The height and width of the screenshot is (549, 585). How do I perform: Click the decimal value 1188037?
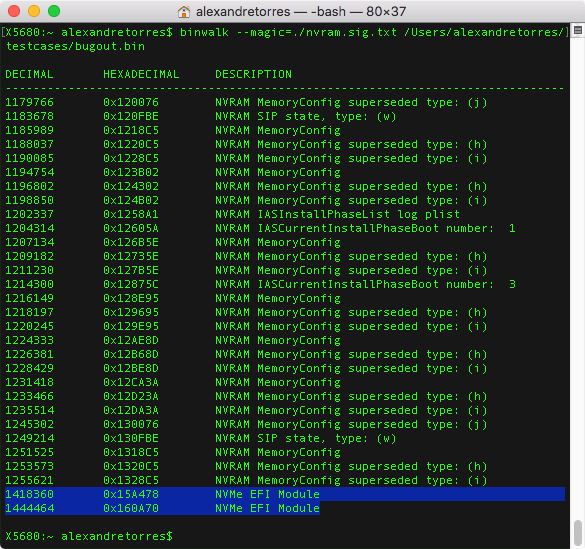(x=29, y=144)
